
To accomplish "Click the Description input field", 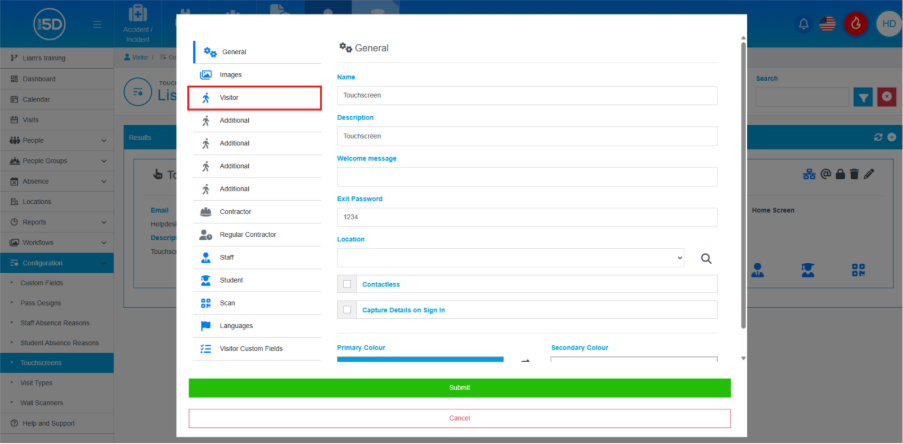I will [x=527, y=136].
